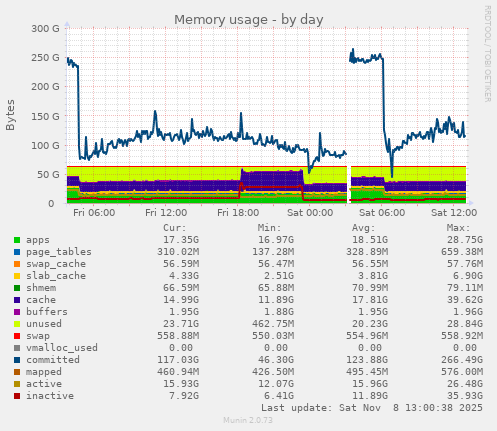
Task: Click the purple buffers legend swatch
Action: coord(17,312)
